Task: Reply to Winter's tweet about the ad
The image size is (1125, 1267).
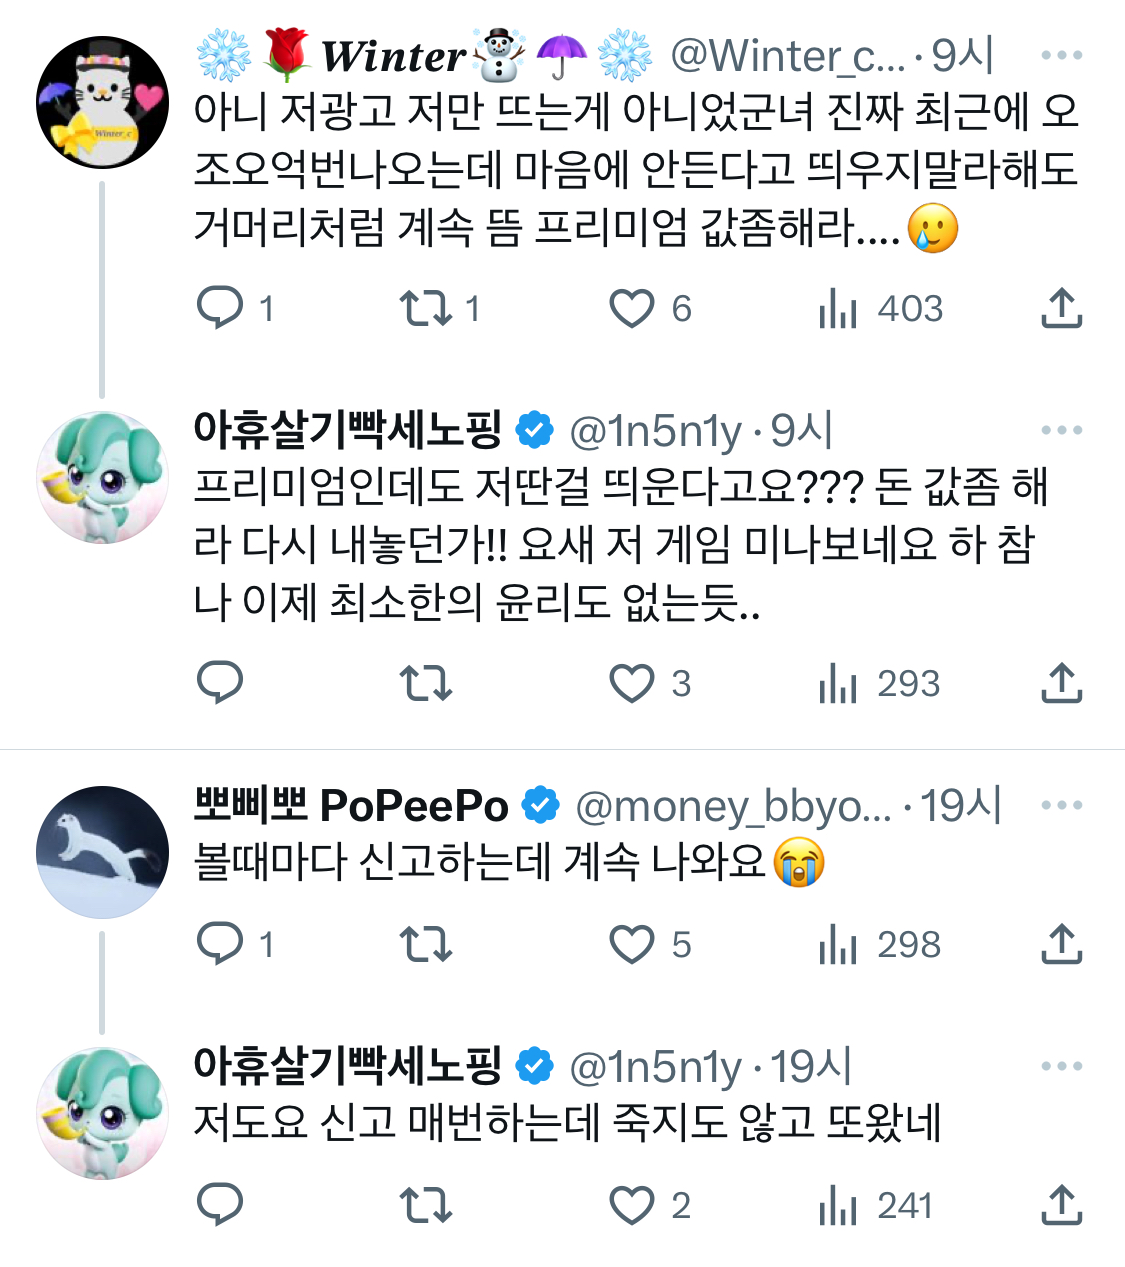Action: (x=221, y=309)
